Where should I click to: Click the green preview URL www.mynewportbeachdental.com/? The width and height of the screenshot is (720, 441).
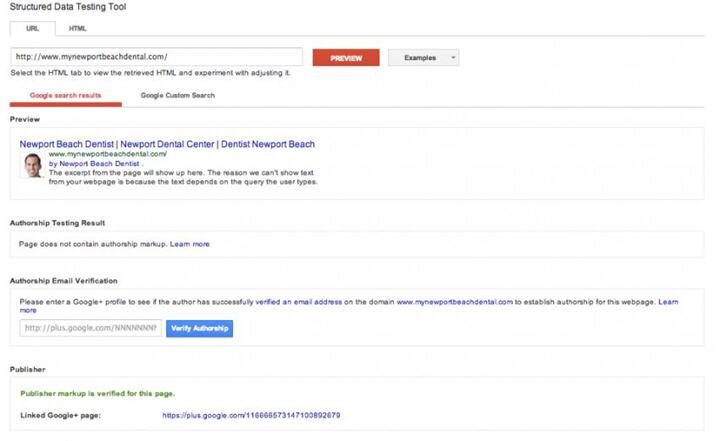click(x=108, y=154)
